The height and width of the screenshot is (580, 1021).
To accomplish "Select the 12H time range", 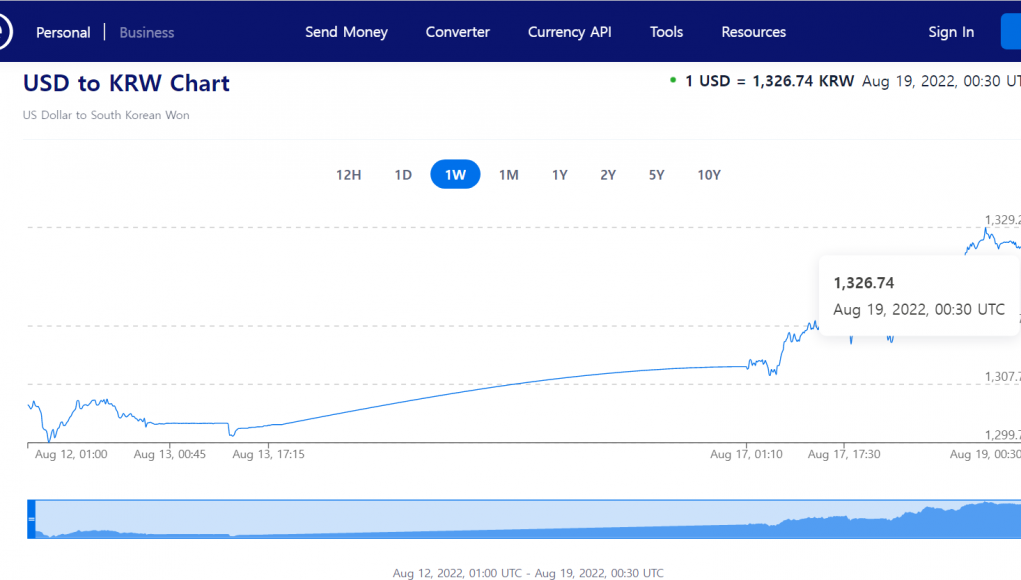I will point(348,175).
